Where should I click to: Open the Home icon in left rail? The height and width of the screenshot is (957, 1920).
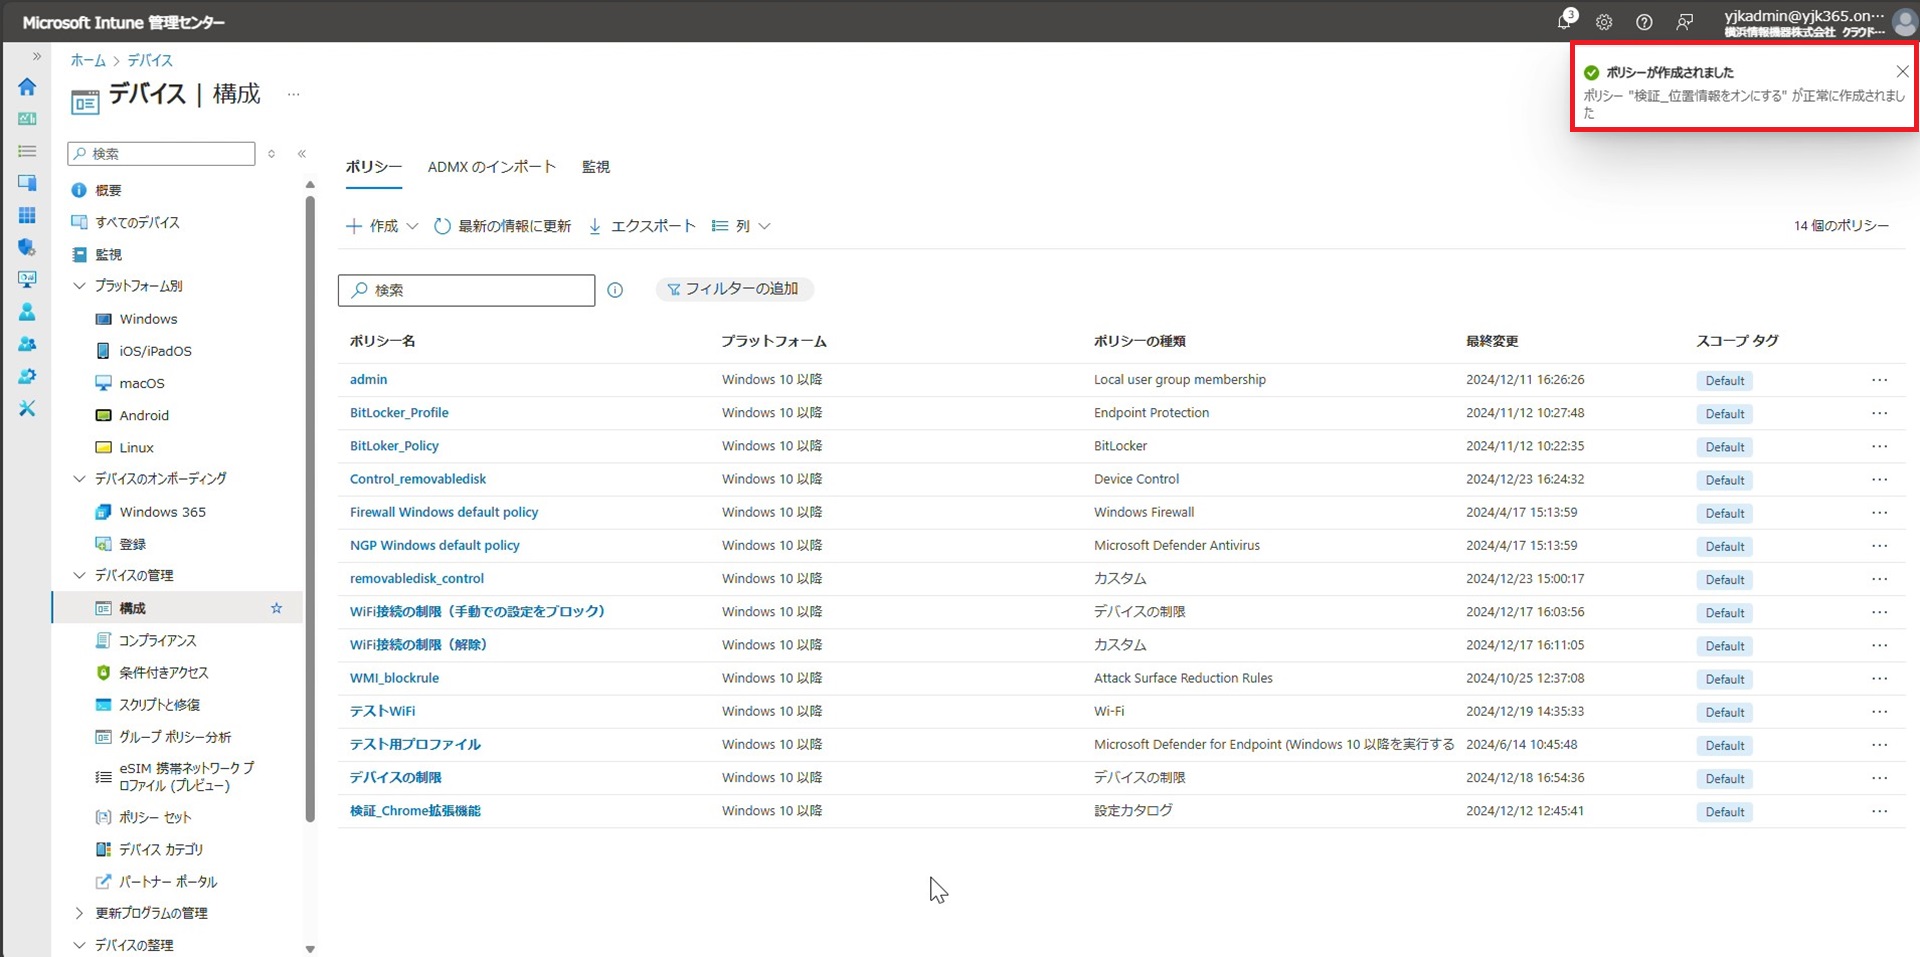click(27, 87)
